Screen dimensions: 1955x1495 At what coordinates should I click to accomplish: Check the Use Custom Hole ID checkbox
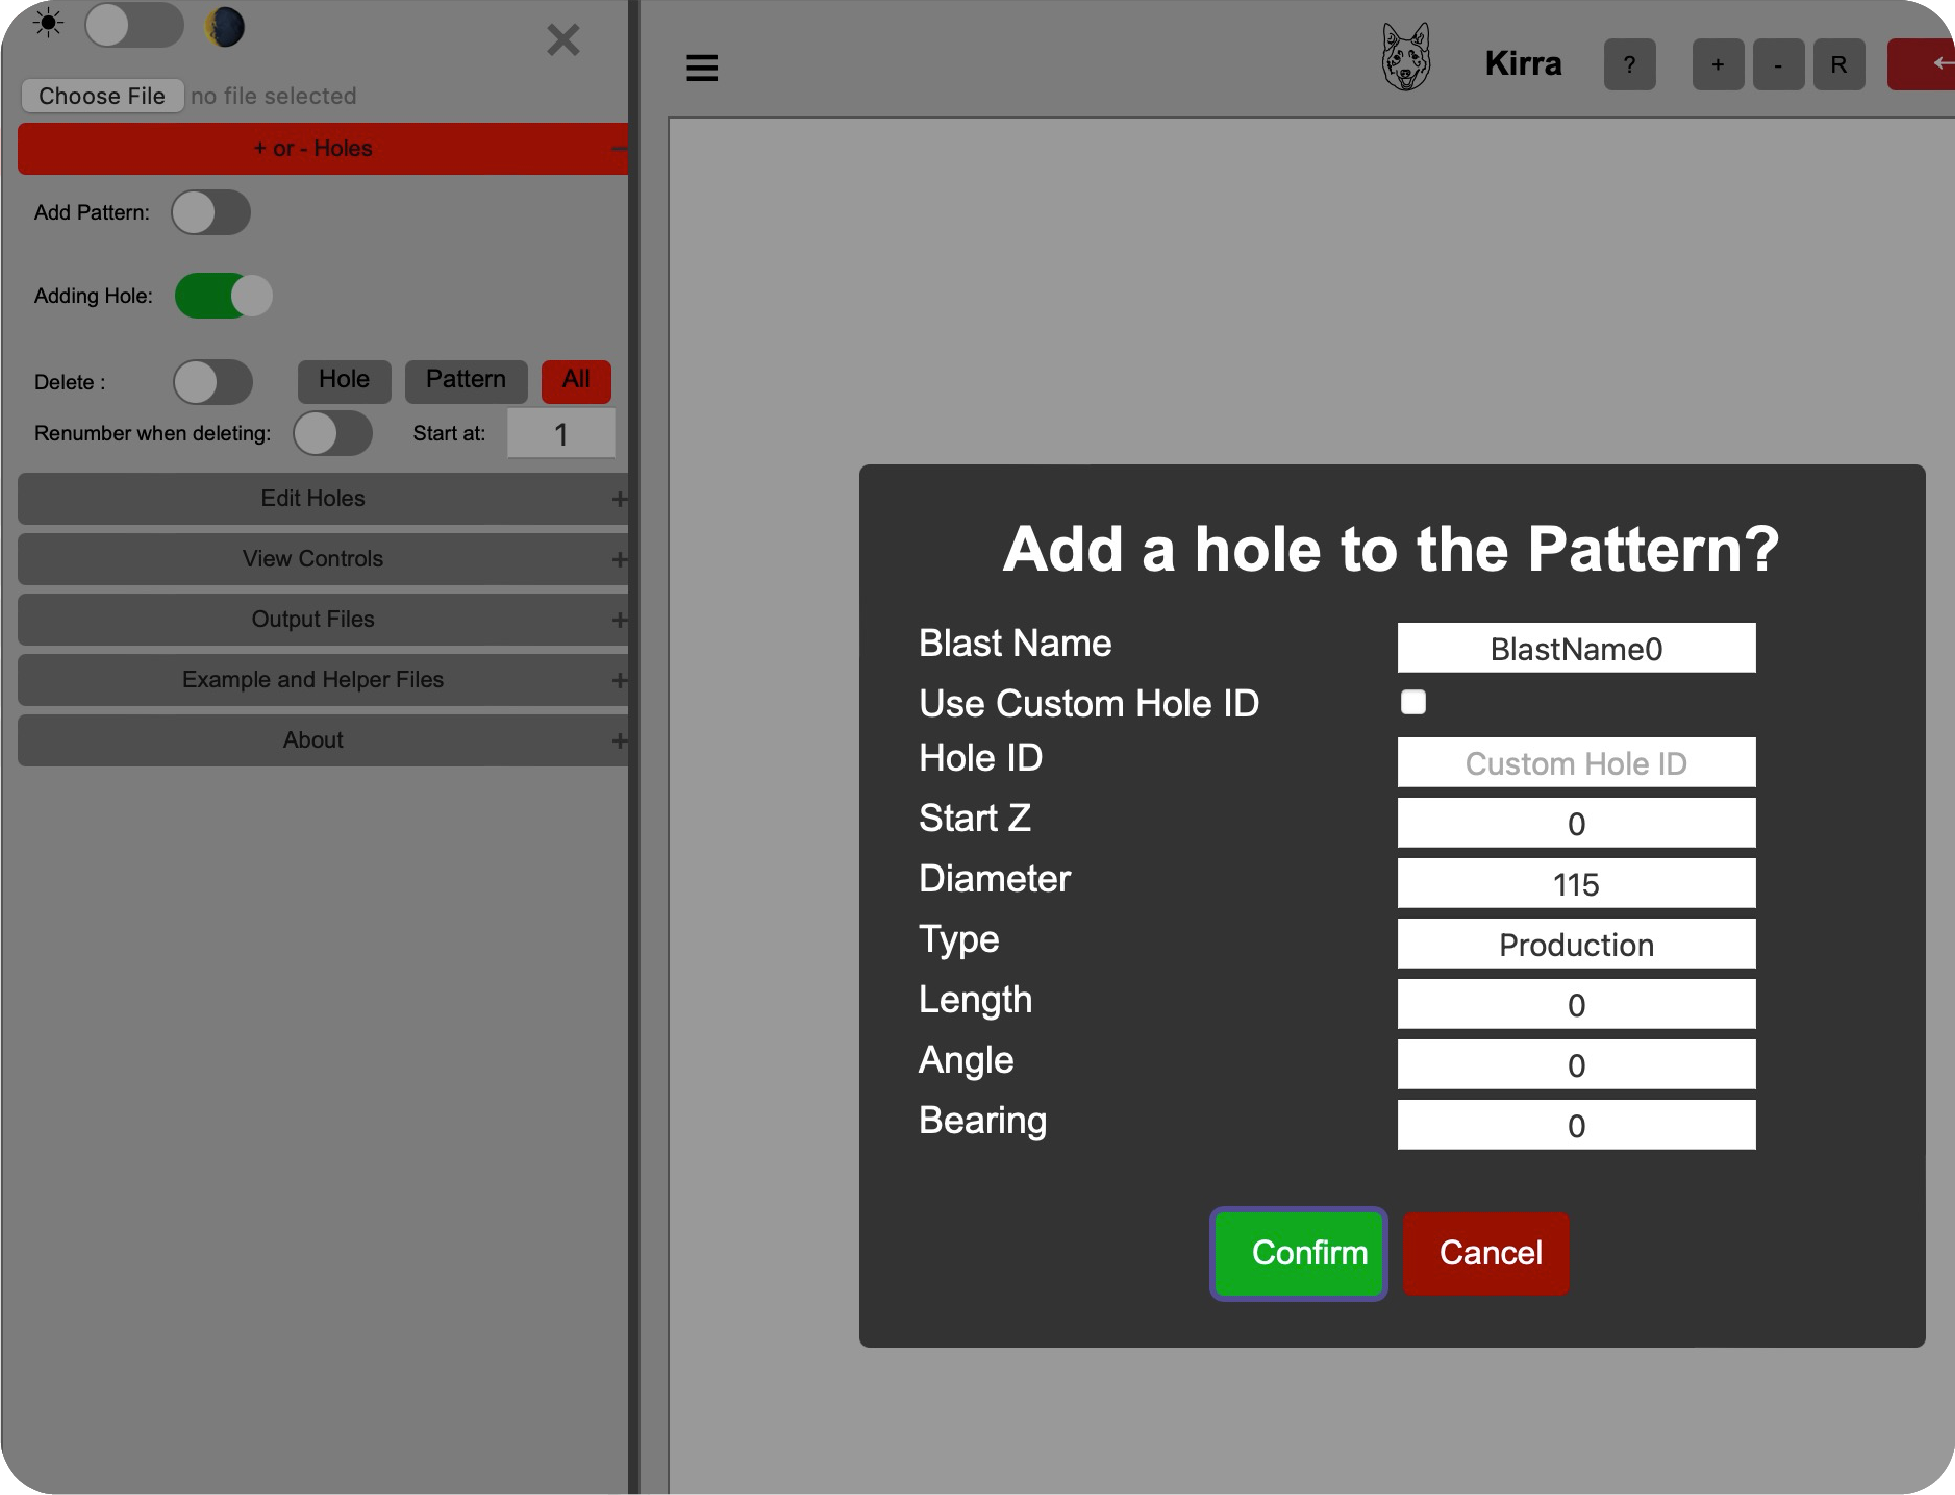pos(1413,702)
